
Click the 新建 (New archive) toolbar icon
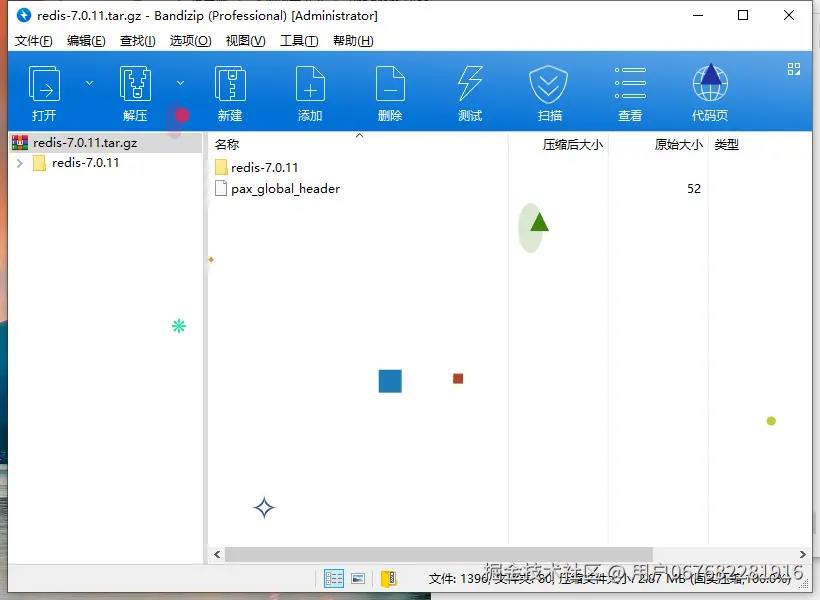[230, 84]
